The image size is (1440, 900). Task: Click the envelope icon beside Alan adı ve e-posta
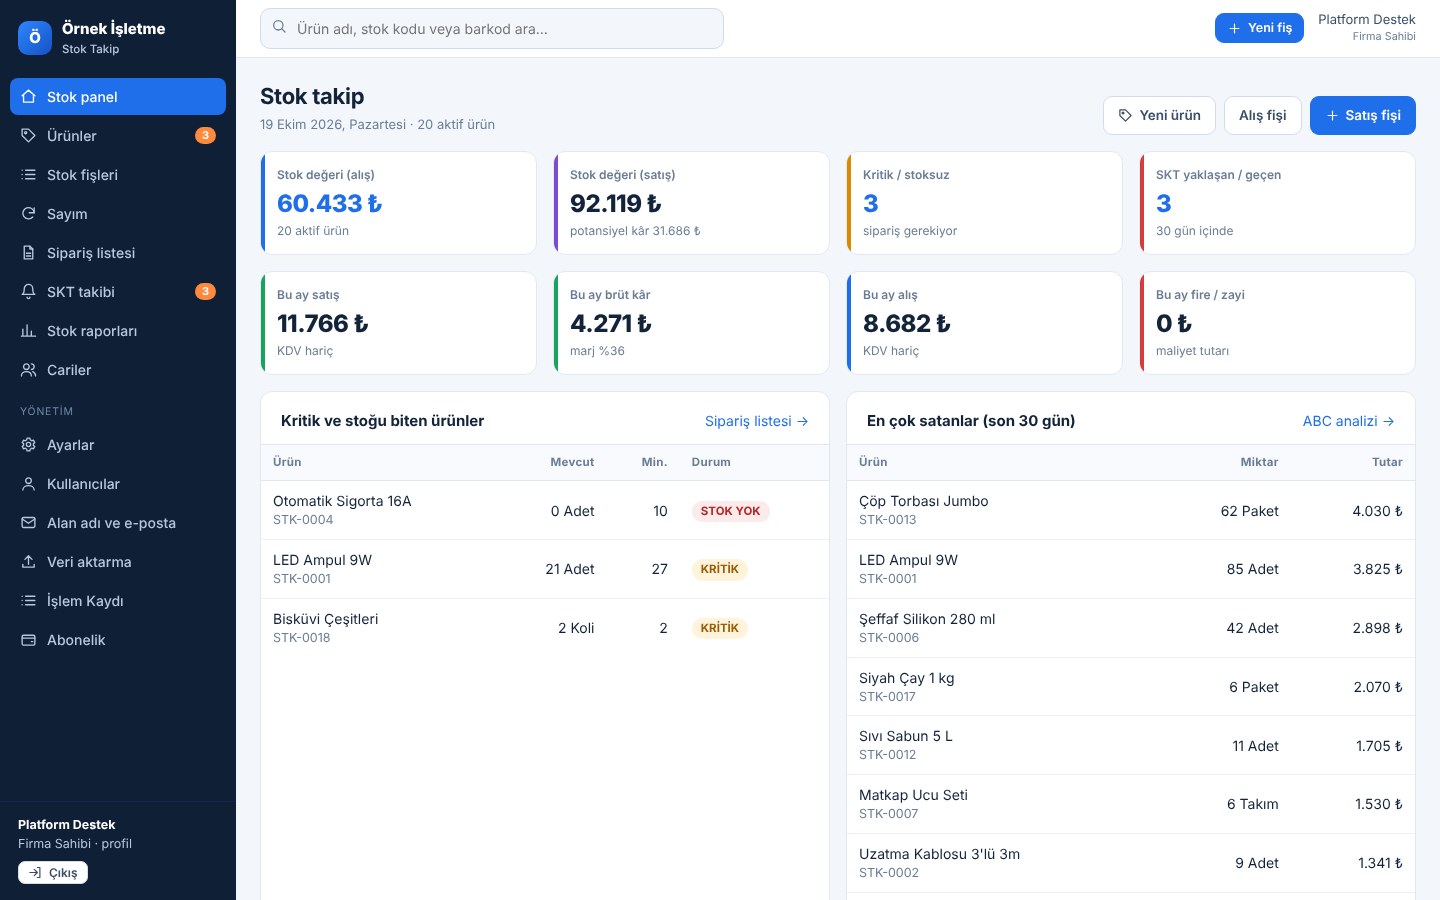coord(29,523)
